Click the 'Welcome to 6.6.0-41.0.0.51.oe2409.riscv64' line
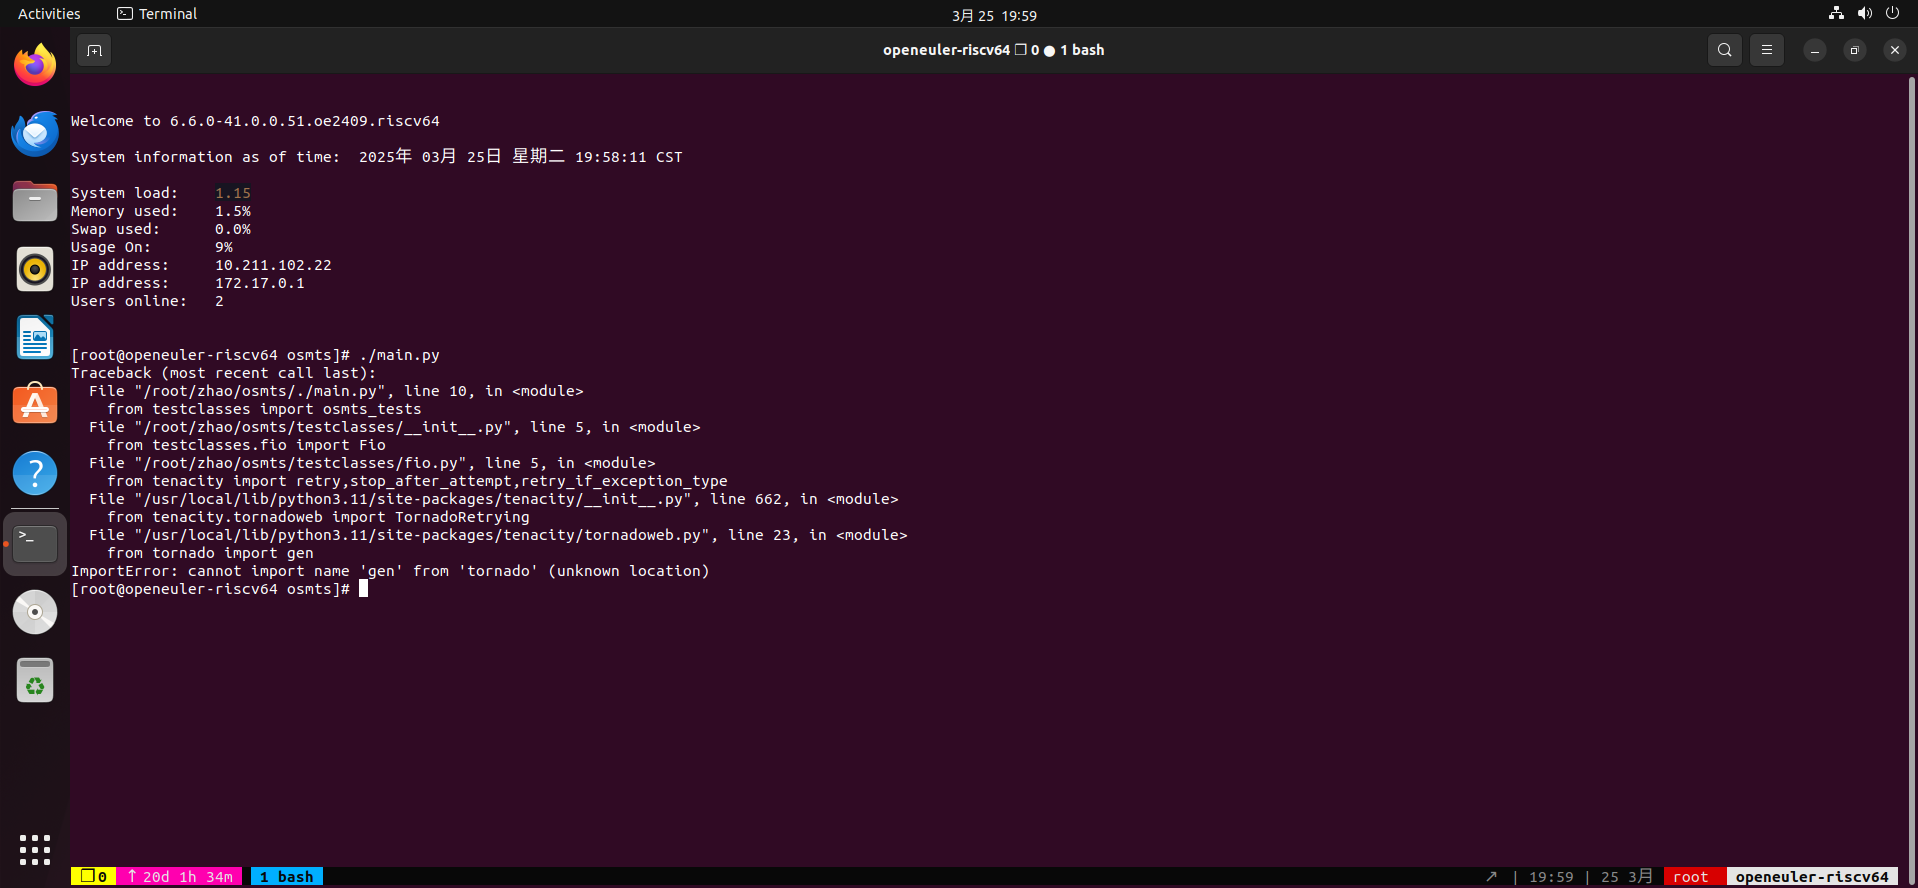 tap(255, 121)
